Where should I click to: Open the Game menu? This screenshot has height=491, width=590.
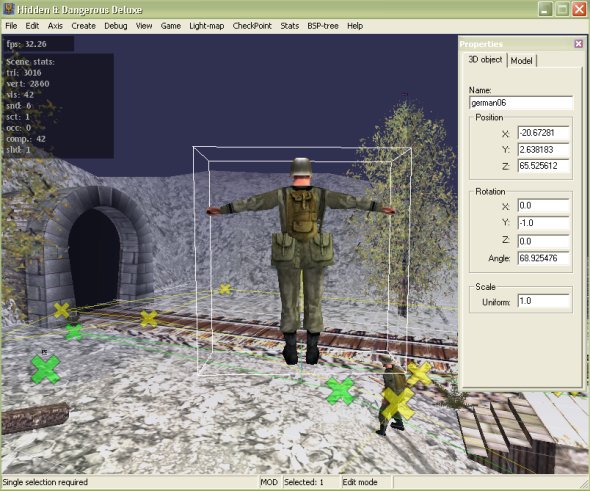pyautogui.click(x=170, y=26)
